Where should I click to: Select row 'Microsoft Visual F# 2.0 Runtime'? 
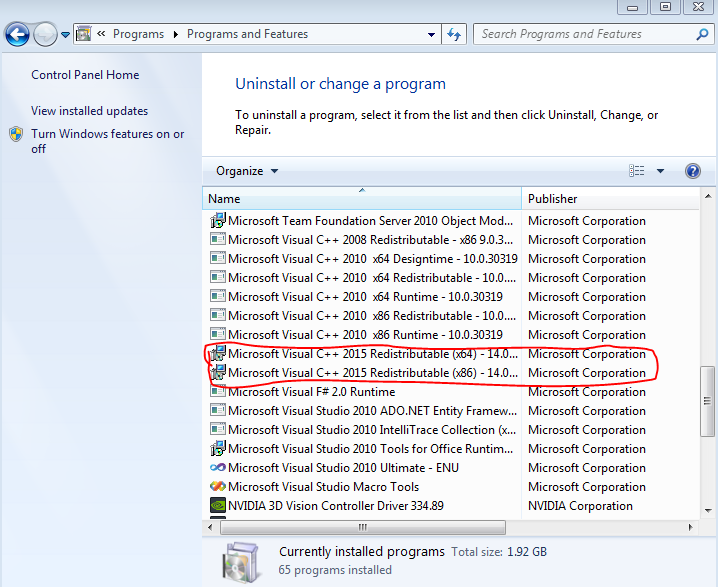pyautogui.click(x=451, y=392)
